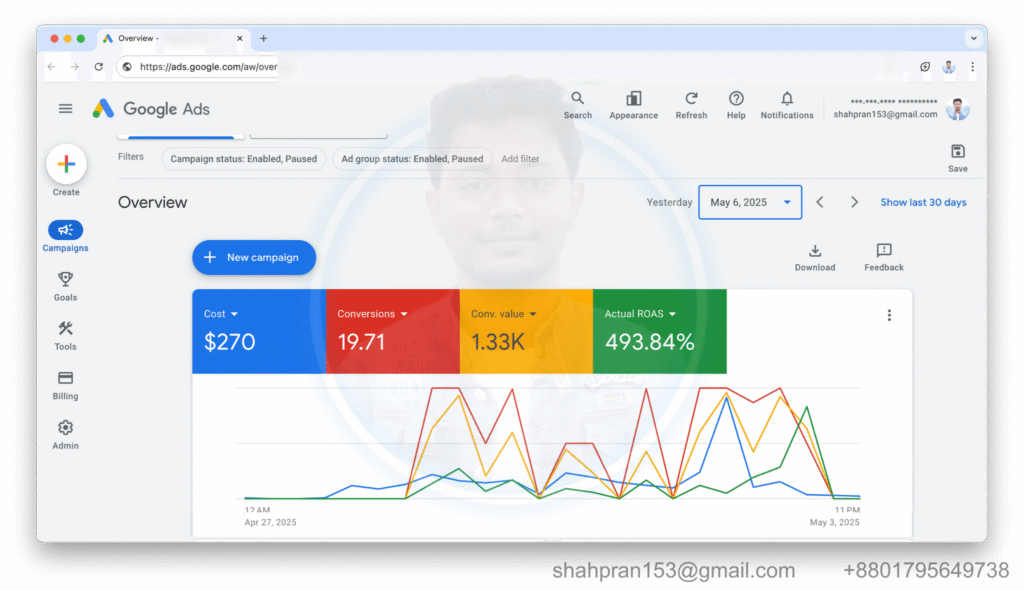1024x591 pixels.
Task: Open Tools in the sidebar
Action: pos(65,336)
